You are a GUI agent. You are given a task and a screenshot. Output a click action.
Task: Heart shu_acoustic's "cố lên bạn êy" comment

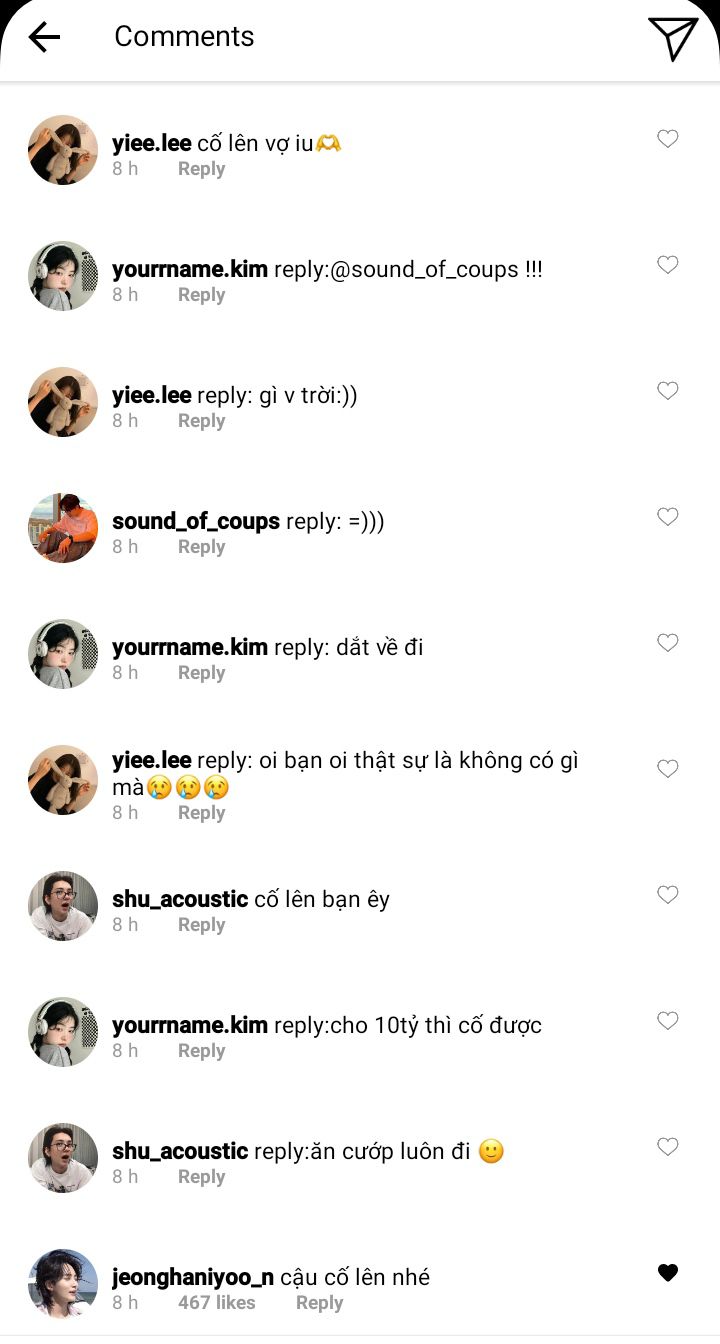(668, 895)
